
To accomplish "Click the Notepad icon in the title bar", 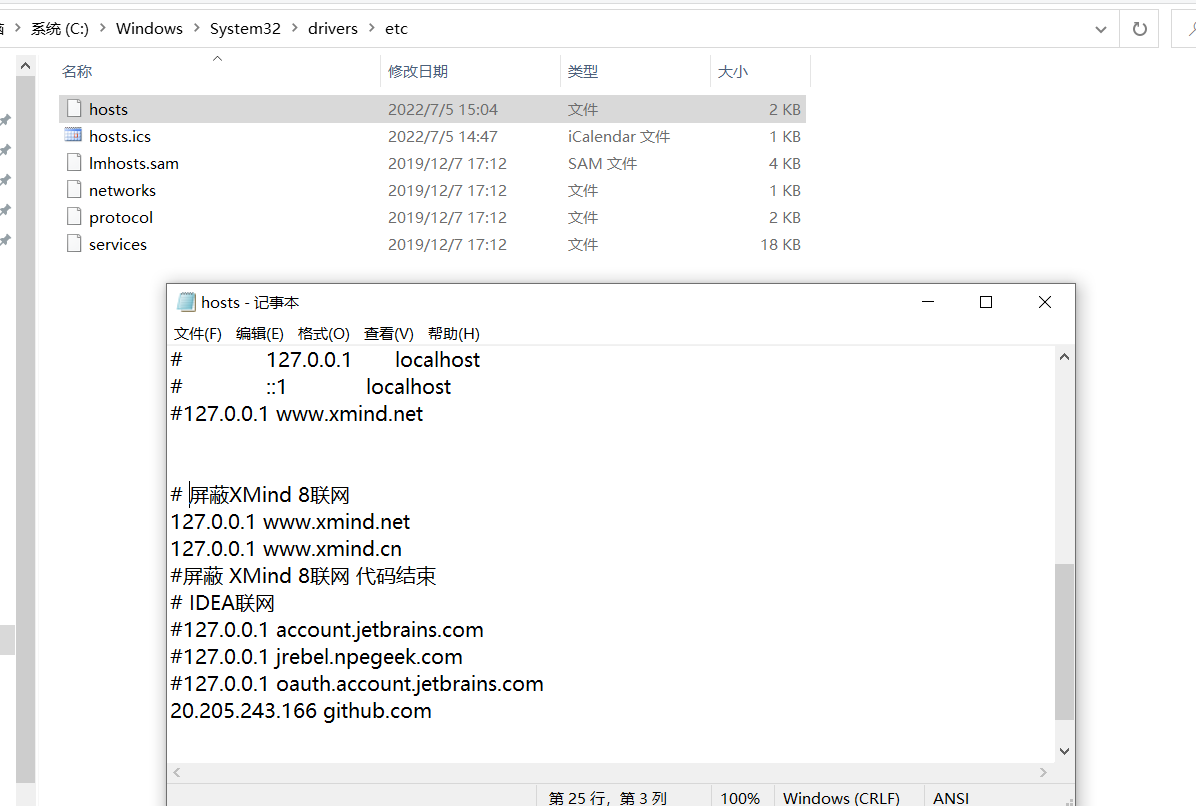I will click(186, 302).
